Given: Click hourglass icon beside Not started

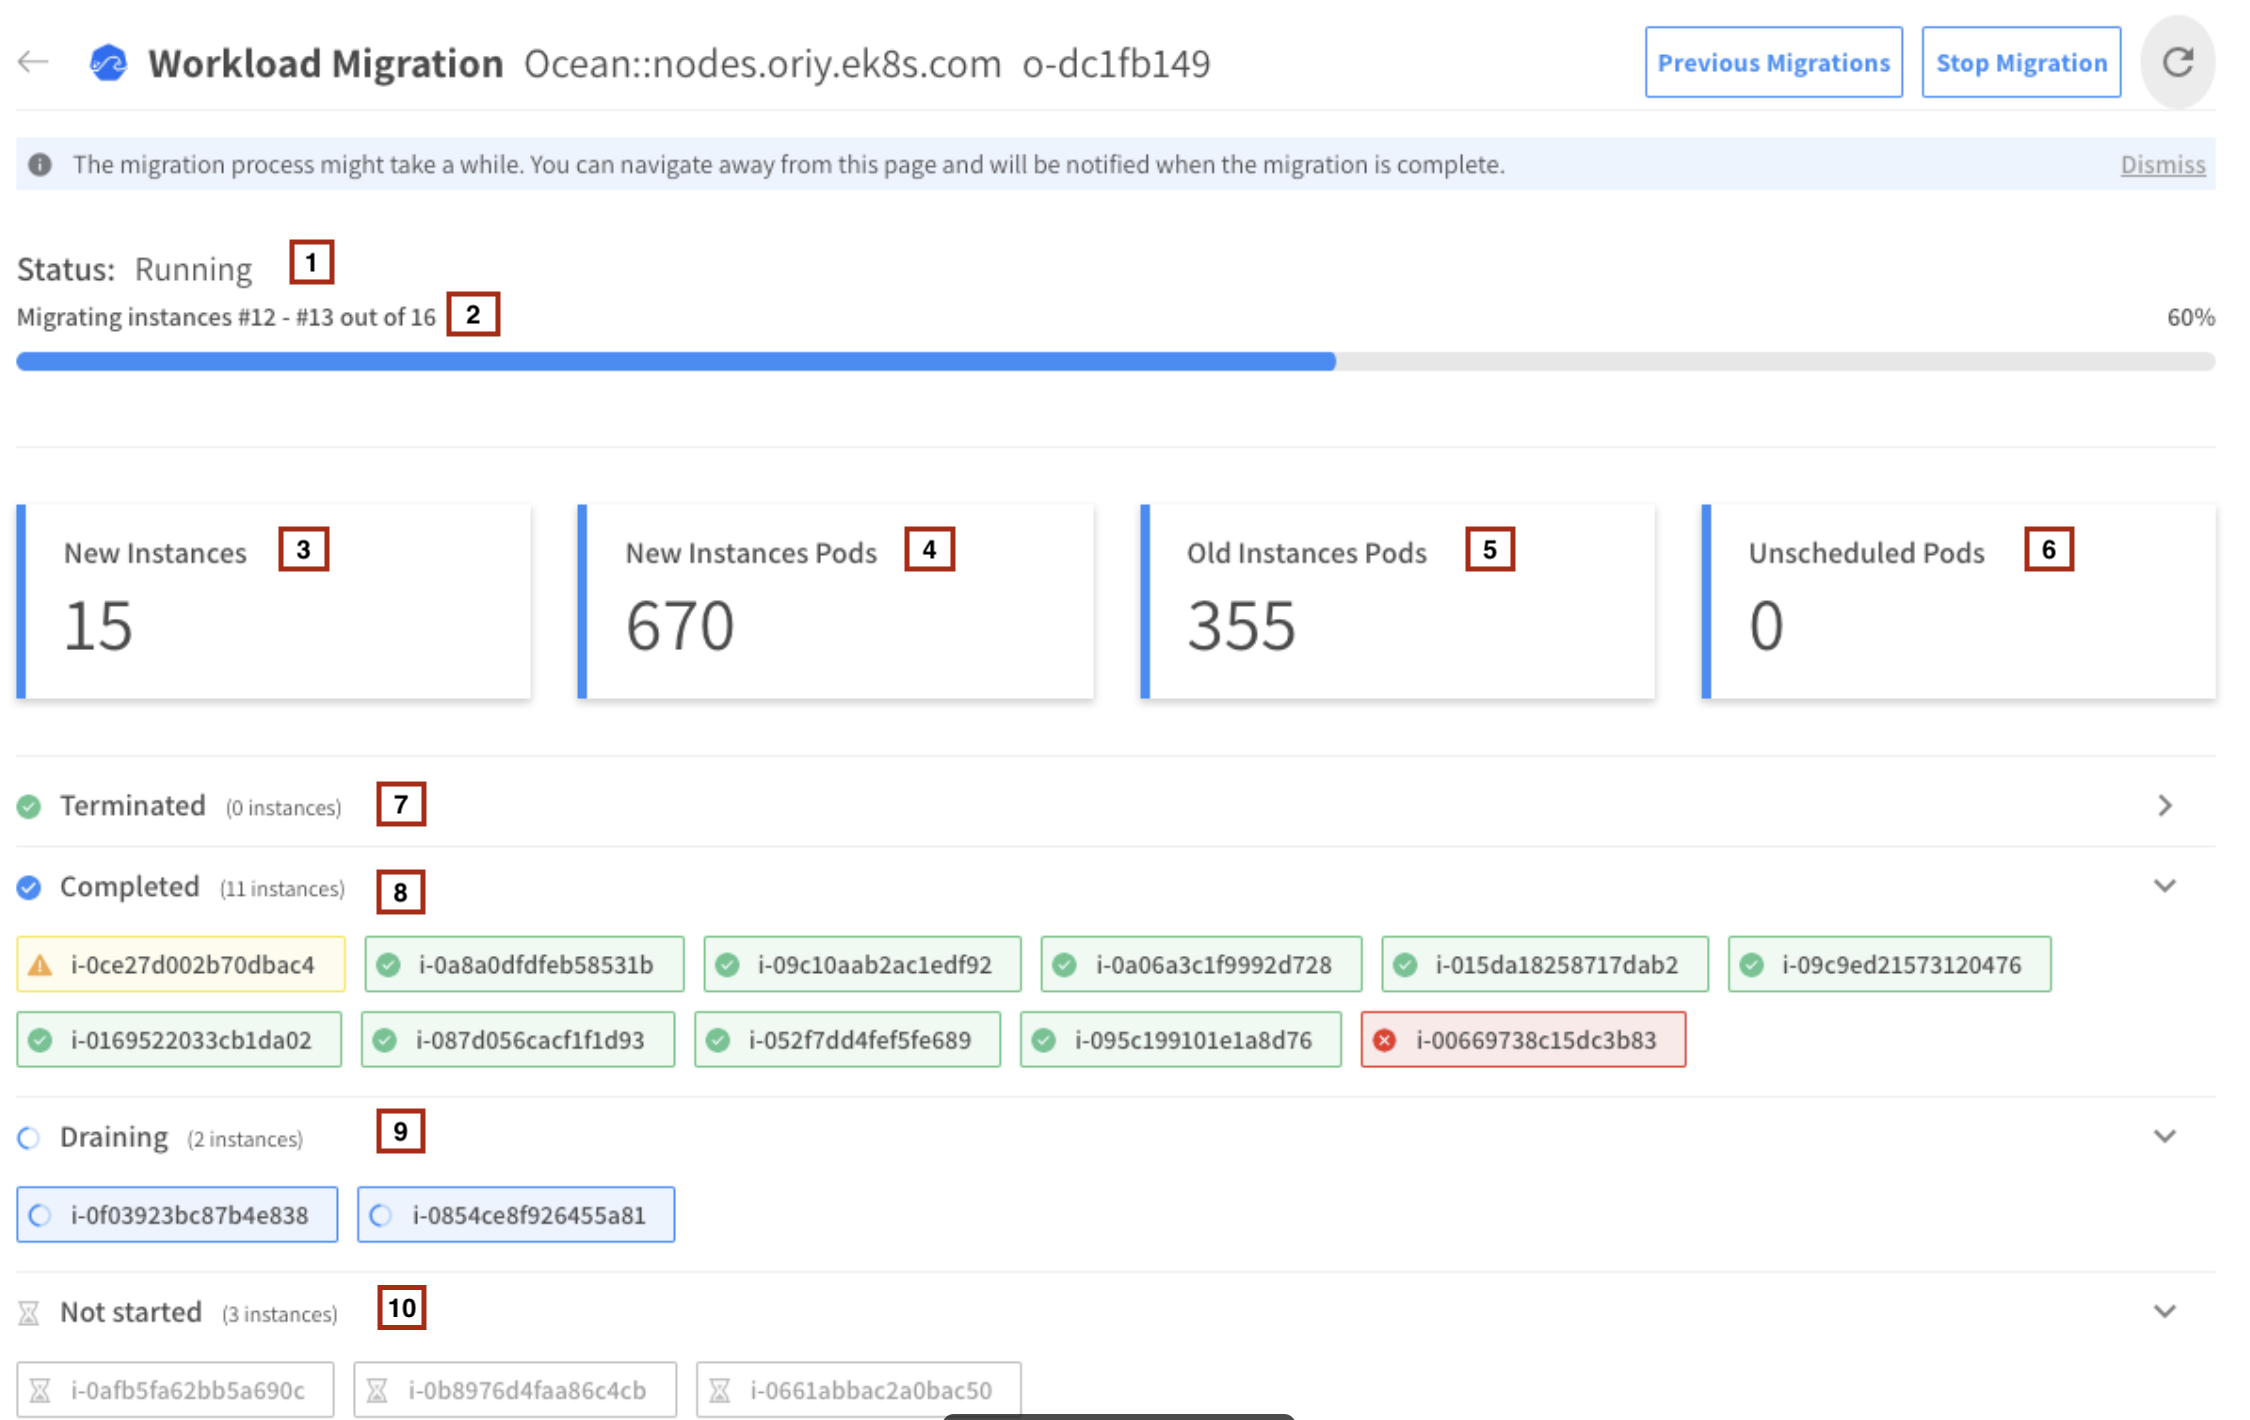Looking at the screenshot, I should (x=29, y=1313).
